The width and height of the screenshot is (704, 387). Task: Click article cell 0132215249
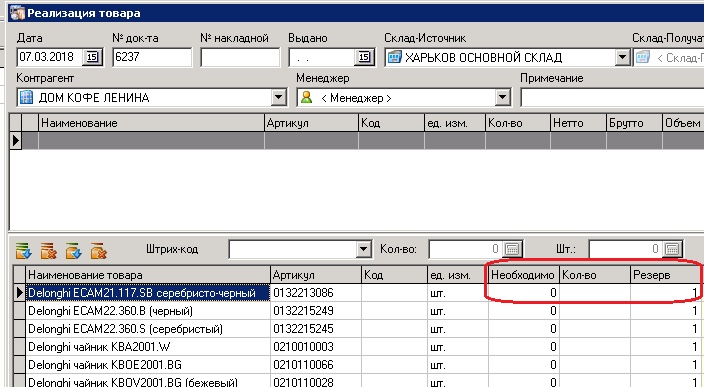(316, 311)
